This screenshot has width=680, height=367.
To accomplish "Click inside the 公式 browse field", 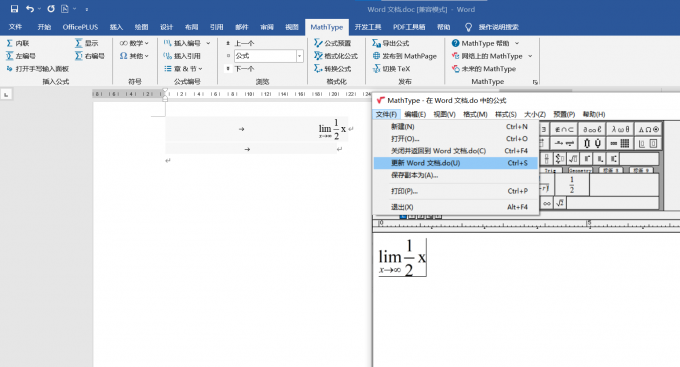I will pos(265,56).
